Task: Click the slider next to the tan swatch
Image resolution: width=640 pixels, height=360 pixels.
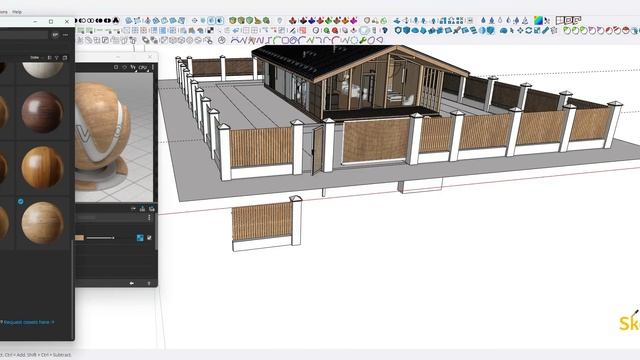Action: (100, 238)
